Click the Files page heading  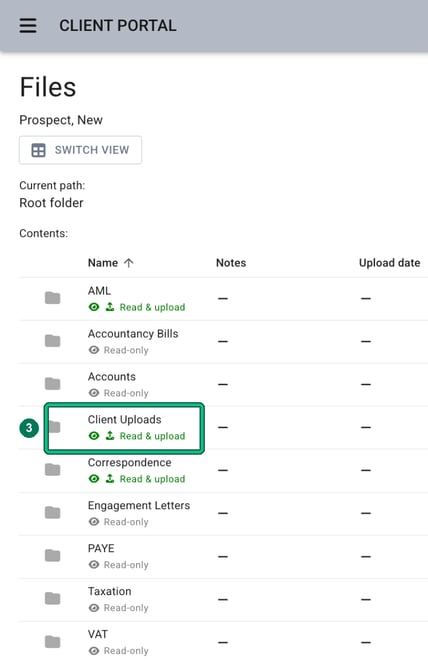click(x=48, y=87)
